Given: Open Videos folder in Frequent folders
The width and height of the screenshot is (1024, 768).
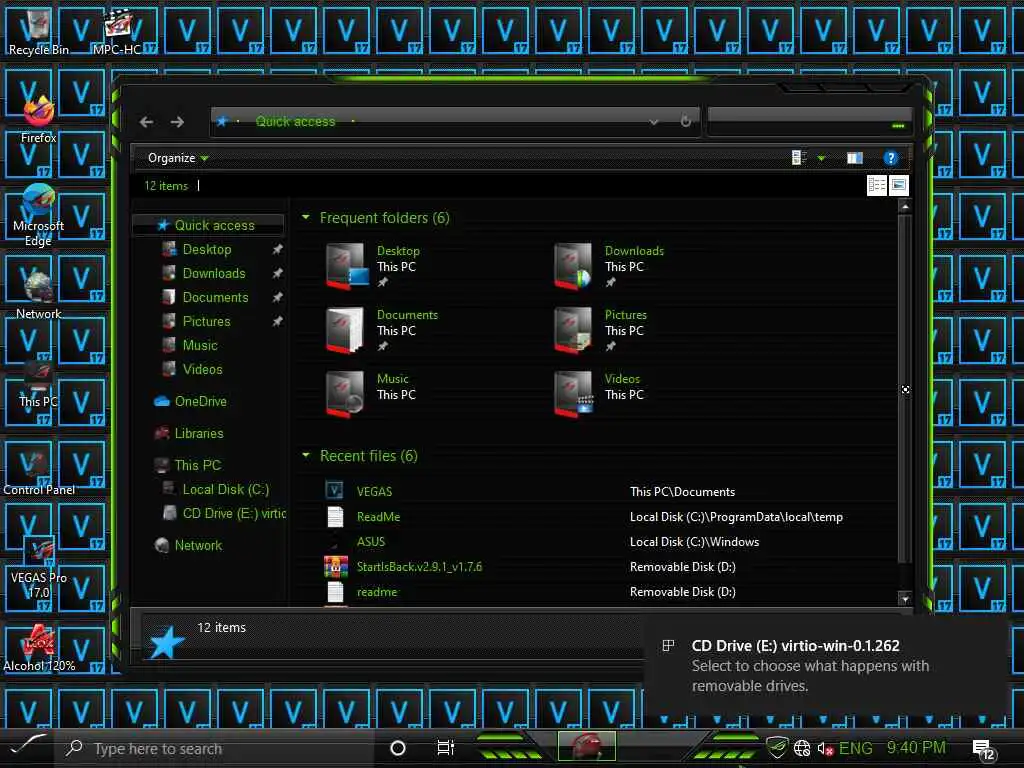Looking at the screenshot, I should click(x=599, y=394).
